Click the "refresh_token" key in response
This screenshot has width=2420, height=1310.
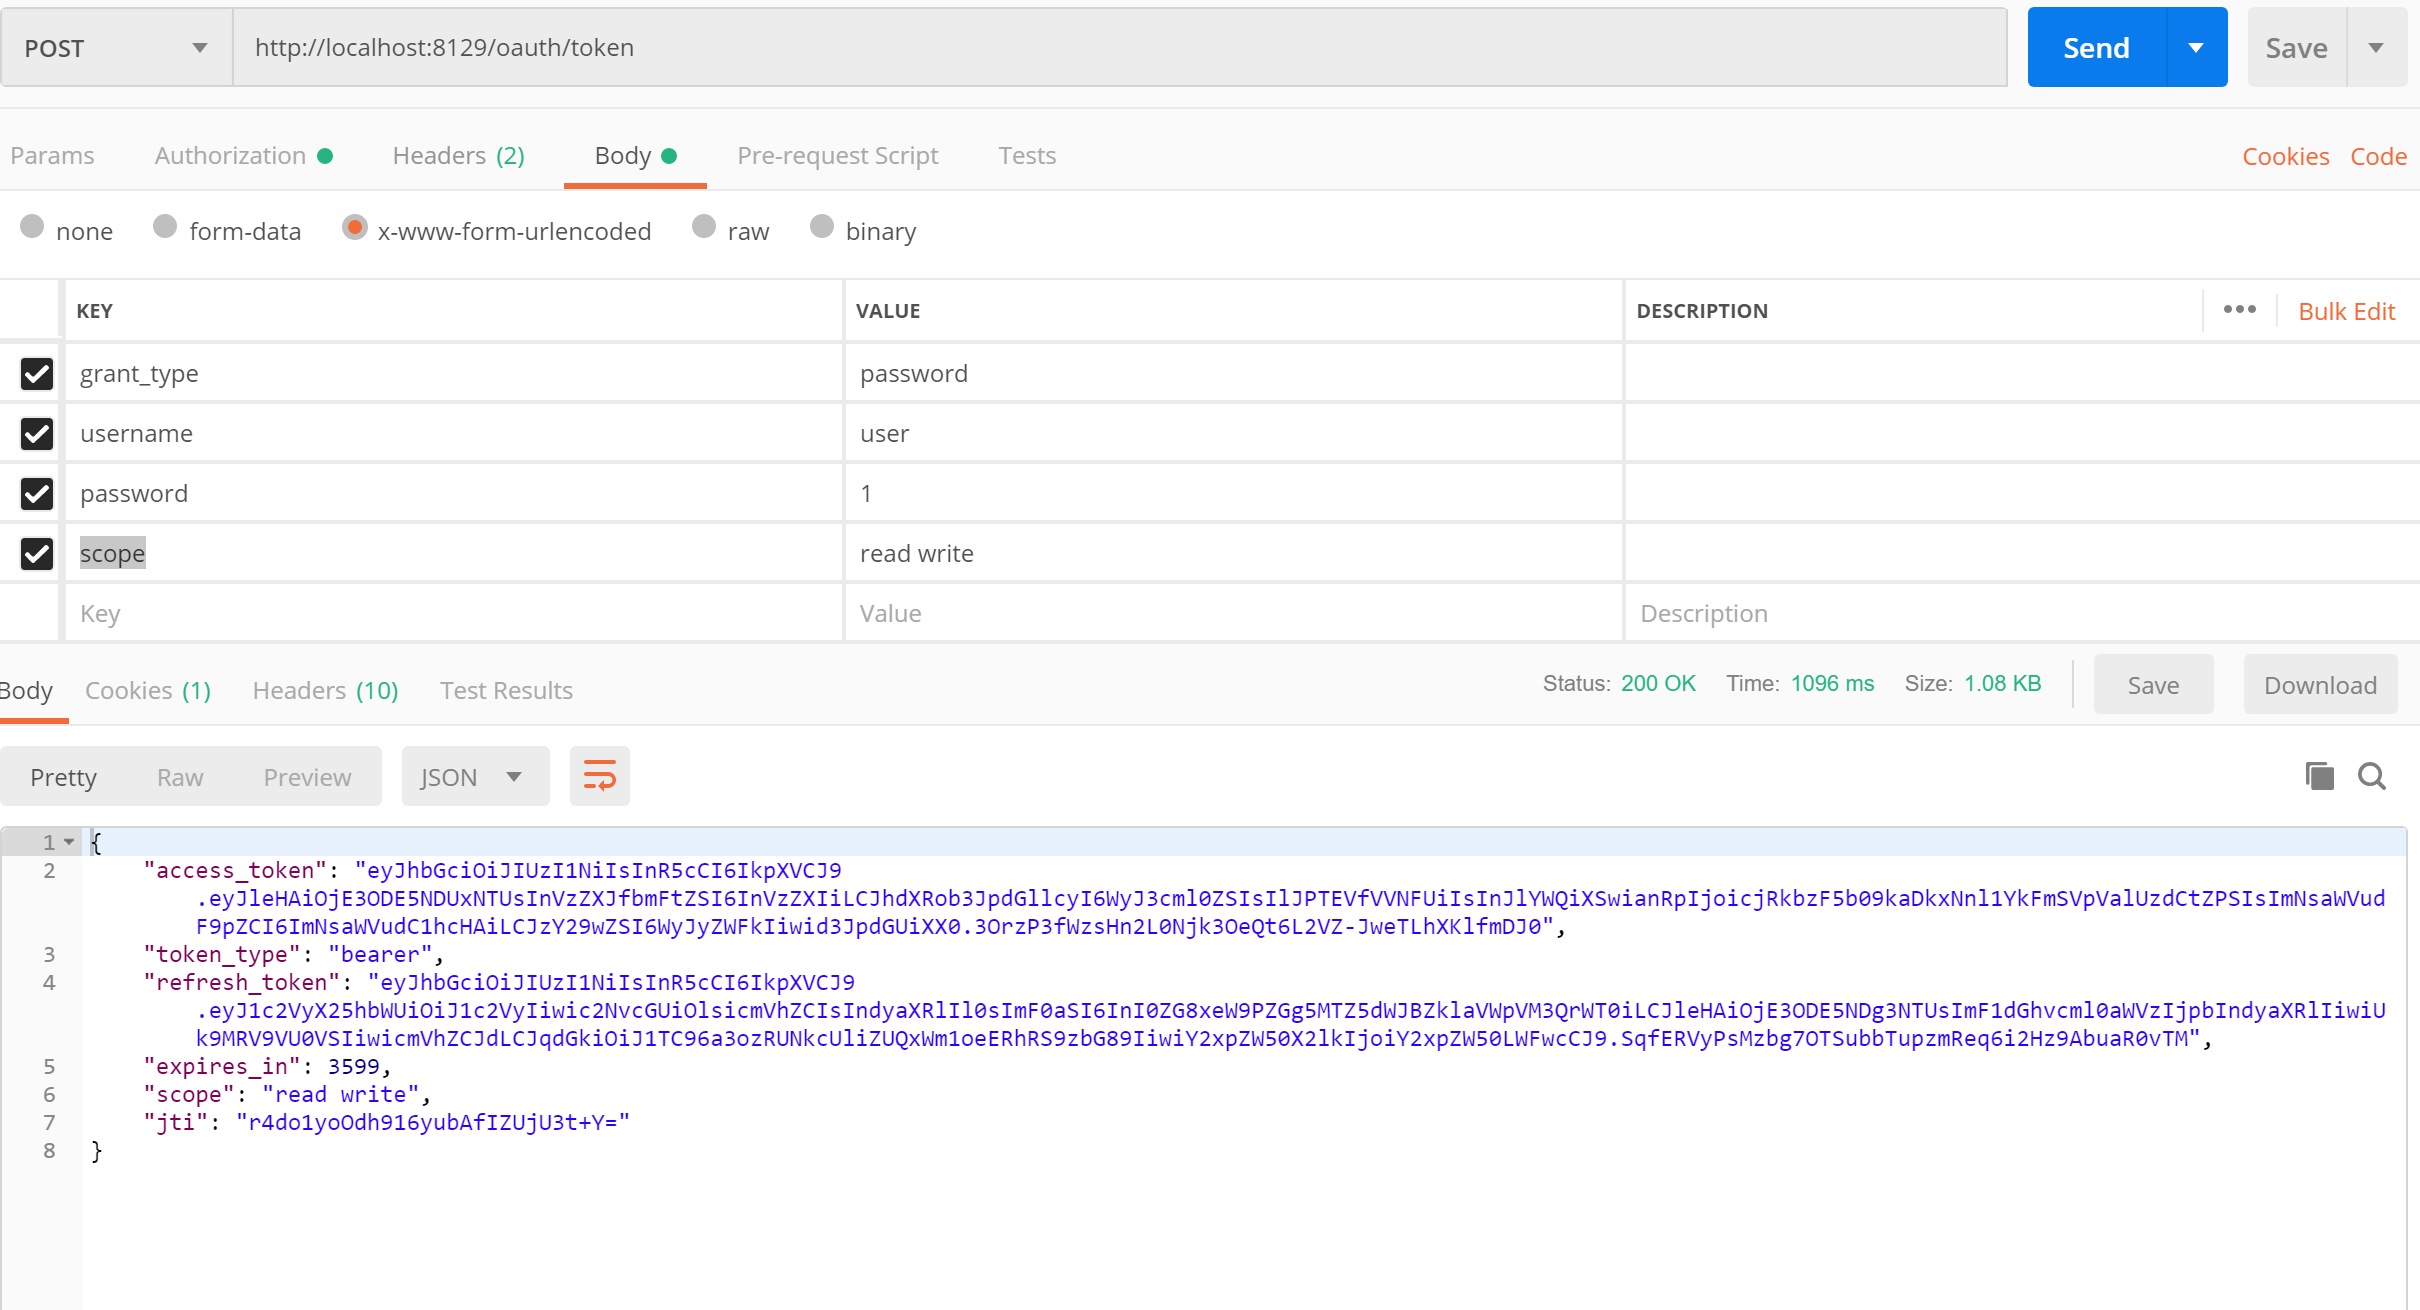tap(242, 983)
